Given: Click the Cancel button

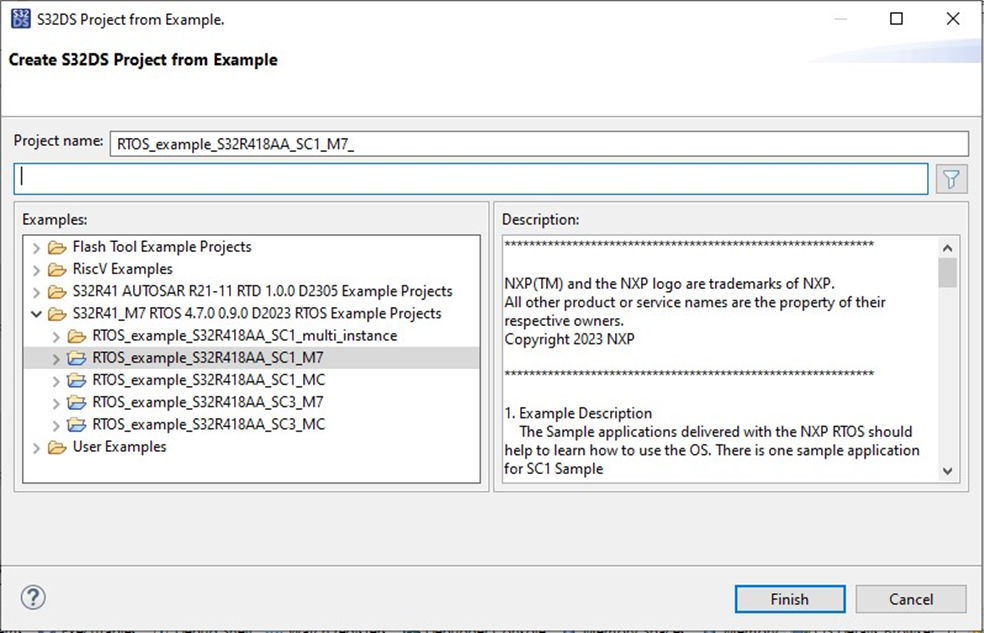Looking at the screenshot, I should [910, 598].
